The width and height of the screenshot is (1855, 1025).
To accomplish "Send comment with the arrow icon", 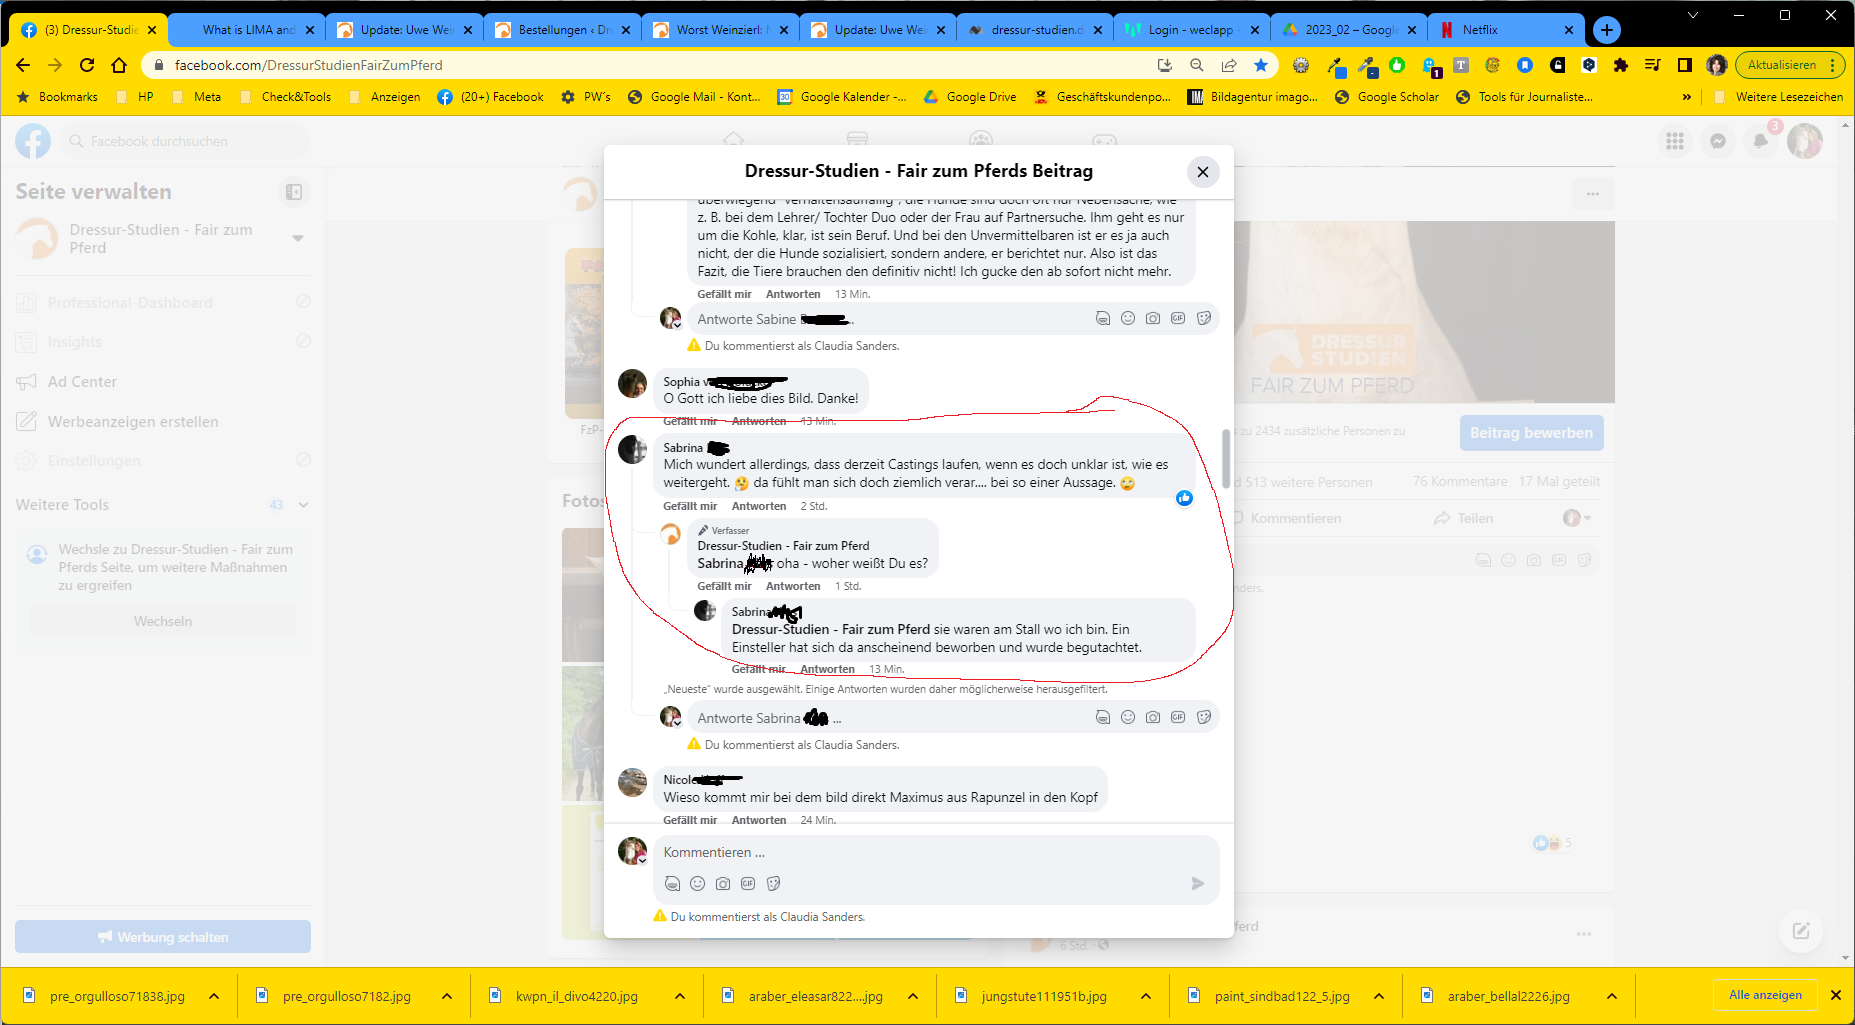I will (x=1197, y=884).
